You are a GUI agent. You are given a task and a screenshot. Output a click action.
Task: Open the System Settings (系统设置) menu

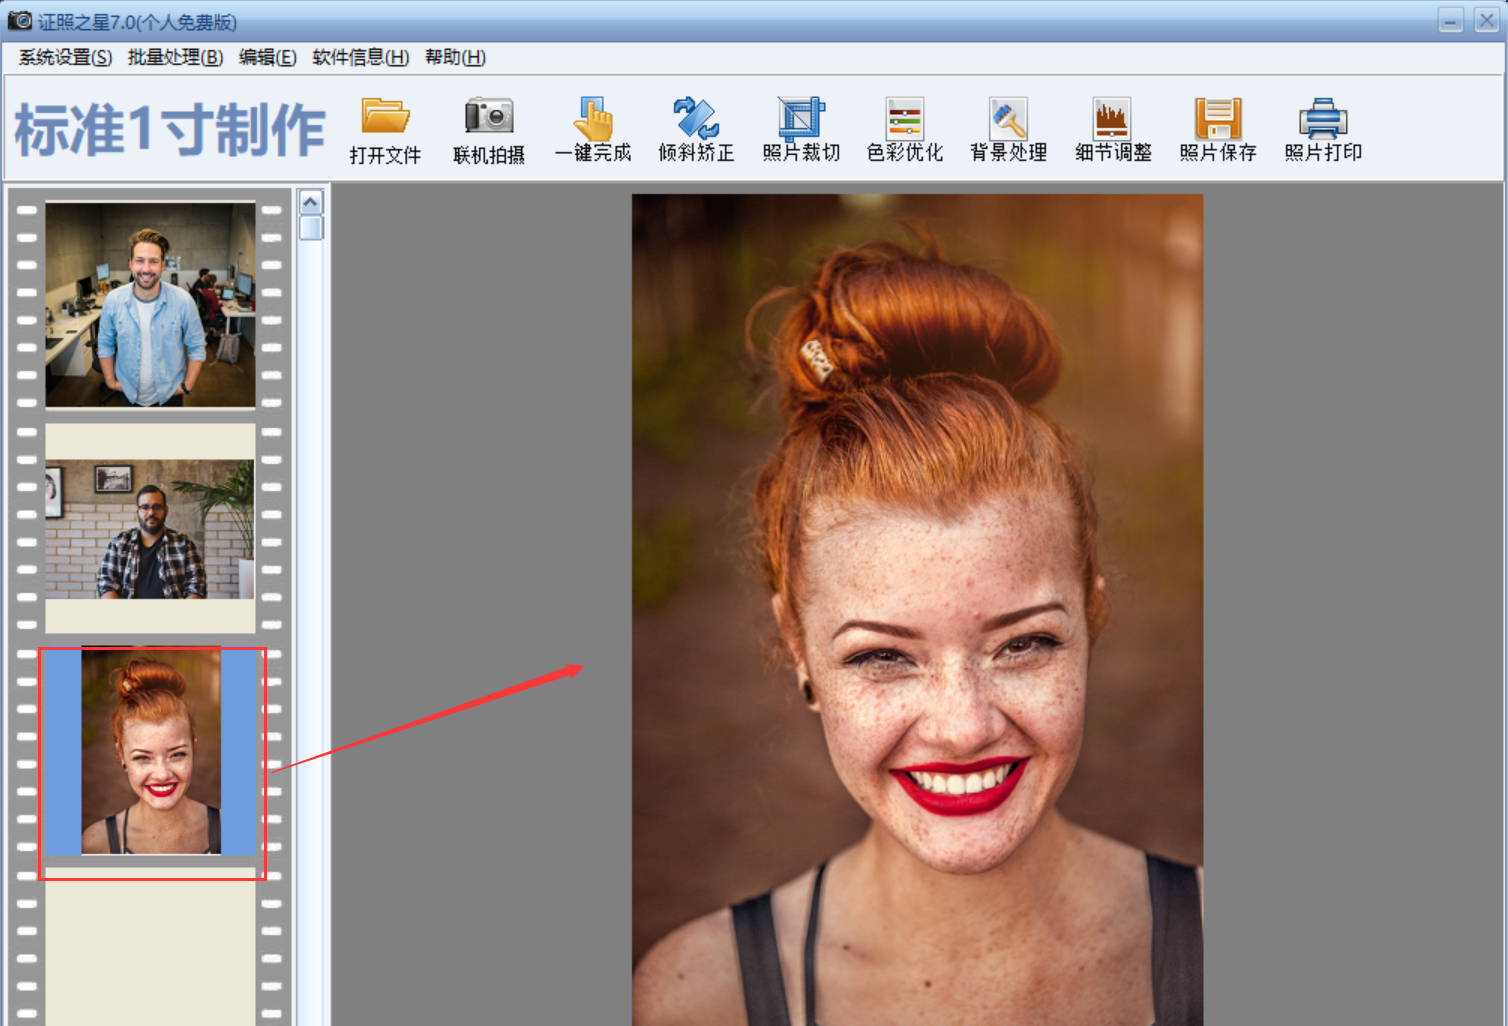(x=65, y=57)
